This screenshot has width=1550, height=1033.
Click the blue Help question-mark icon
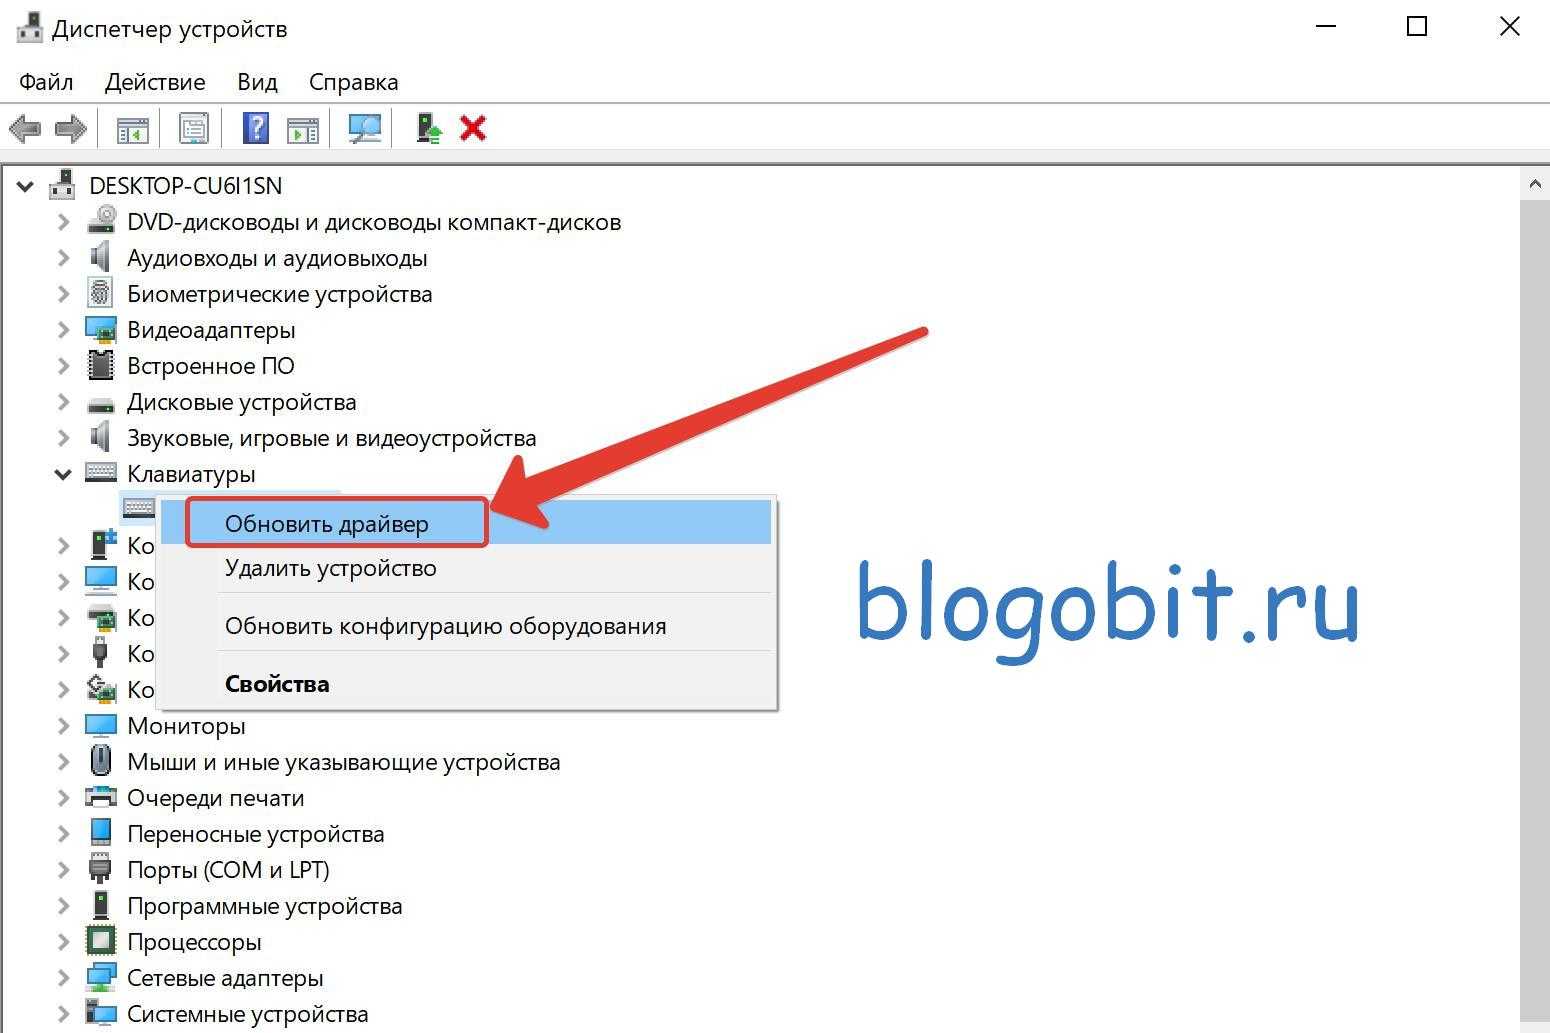pos(256,128)
